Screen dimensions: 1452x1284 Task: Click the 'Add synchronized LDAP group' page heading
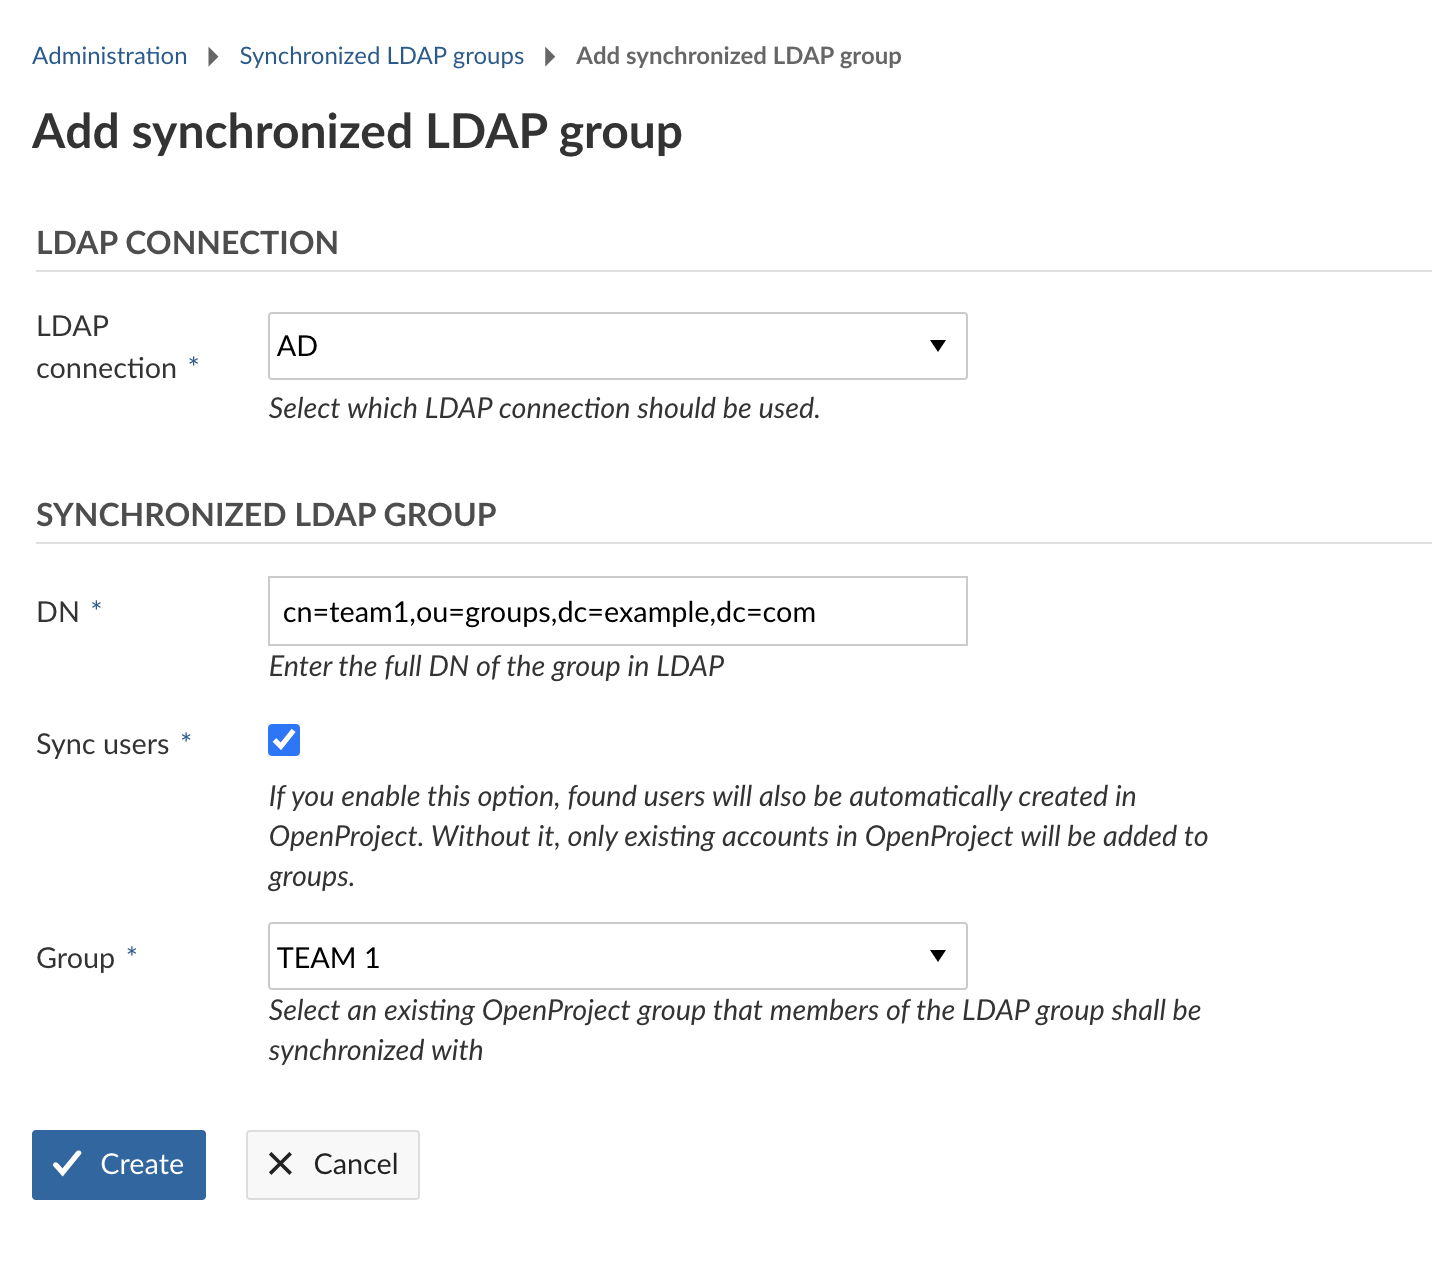point(357,131)
